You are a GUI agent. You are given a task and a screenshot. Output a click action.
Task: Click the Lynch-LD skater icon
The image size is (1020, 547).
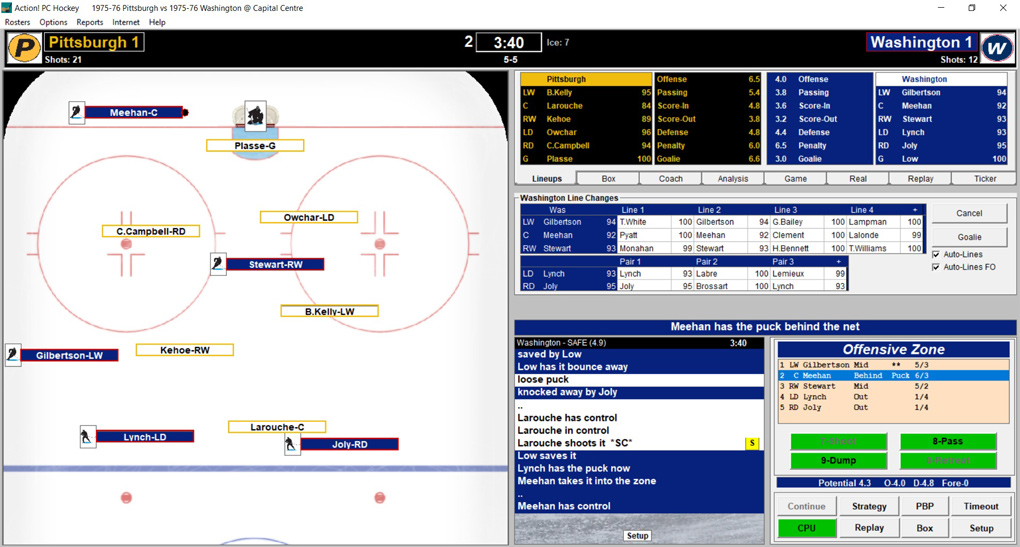(x=88, y=437)
